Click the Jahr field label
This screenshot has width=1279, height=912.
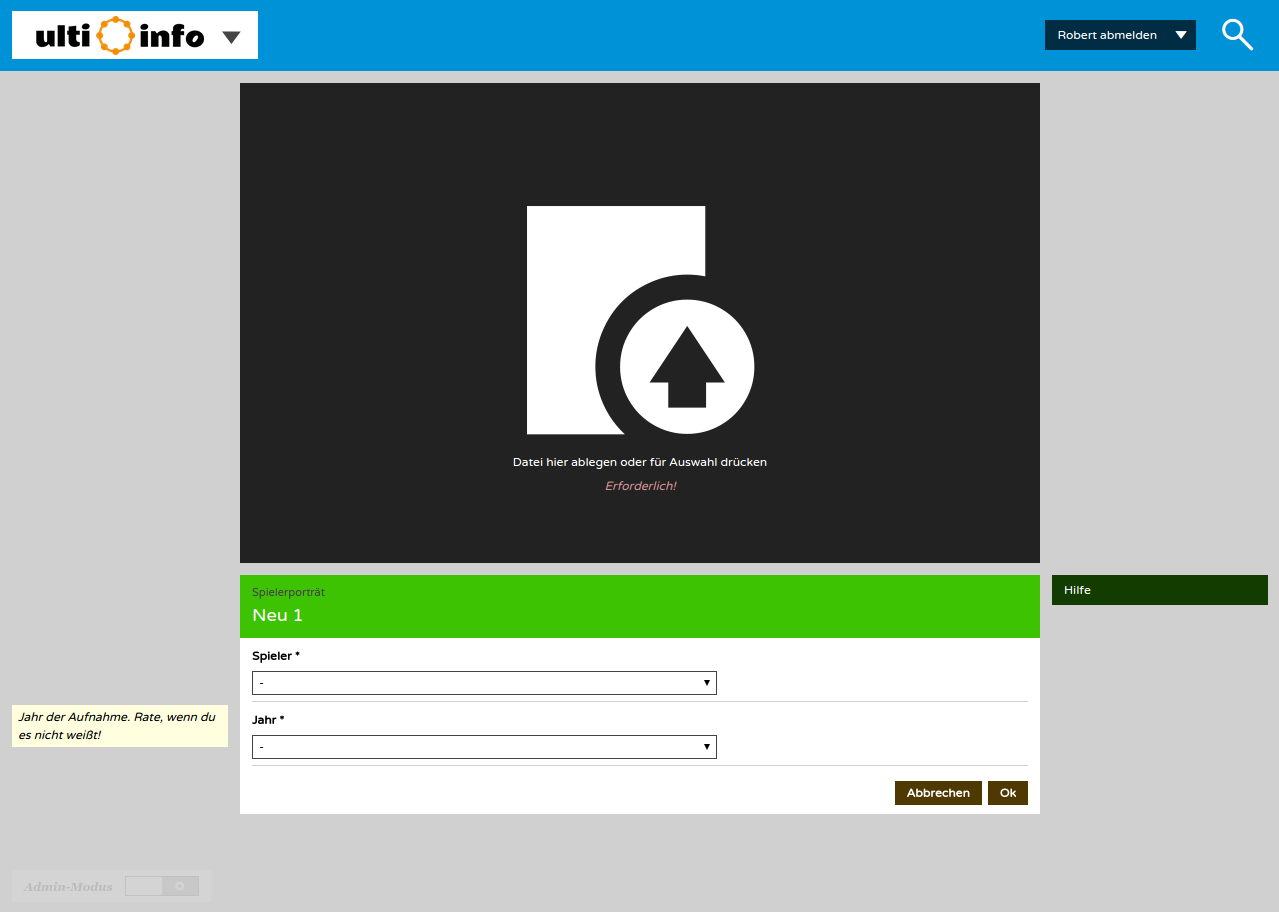point(268,720)
